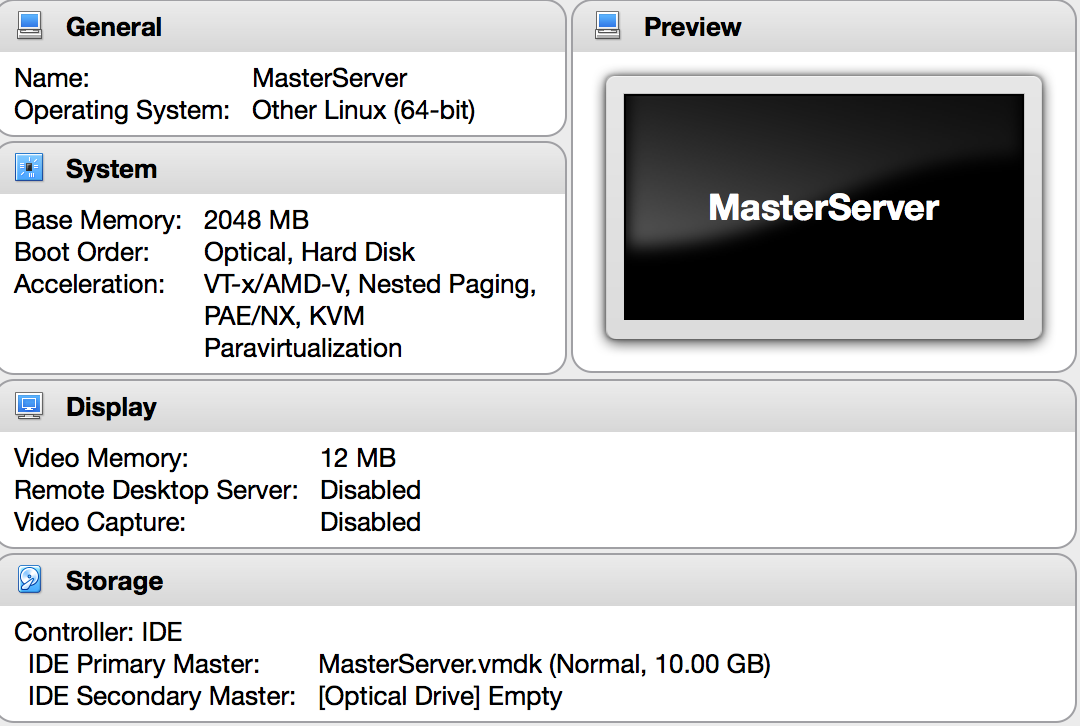Click the MasterServer preview screen thumbnail

click(x=824, y=207)
